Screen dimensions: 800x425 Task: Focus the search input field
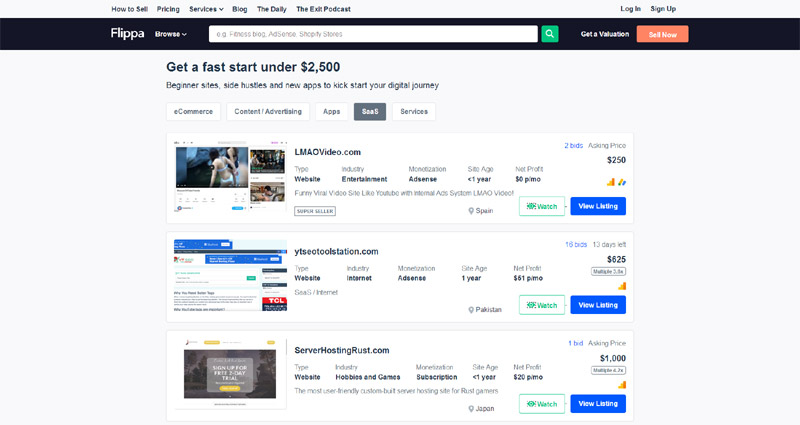[373, 34]
